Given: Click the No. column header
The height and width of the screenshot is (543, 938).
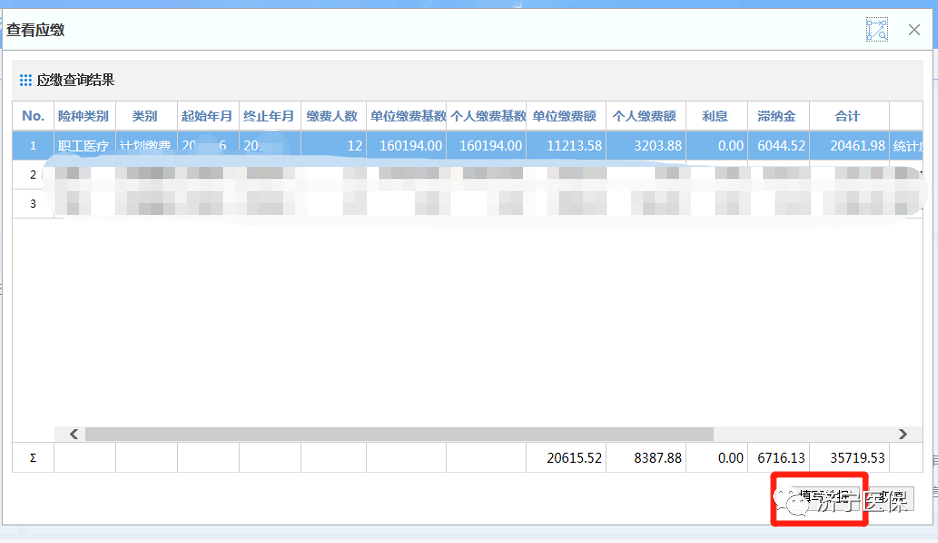Looking at the screenshot, I should tap(34, 116).
